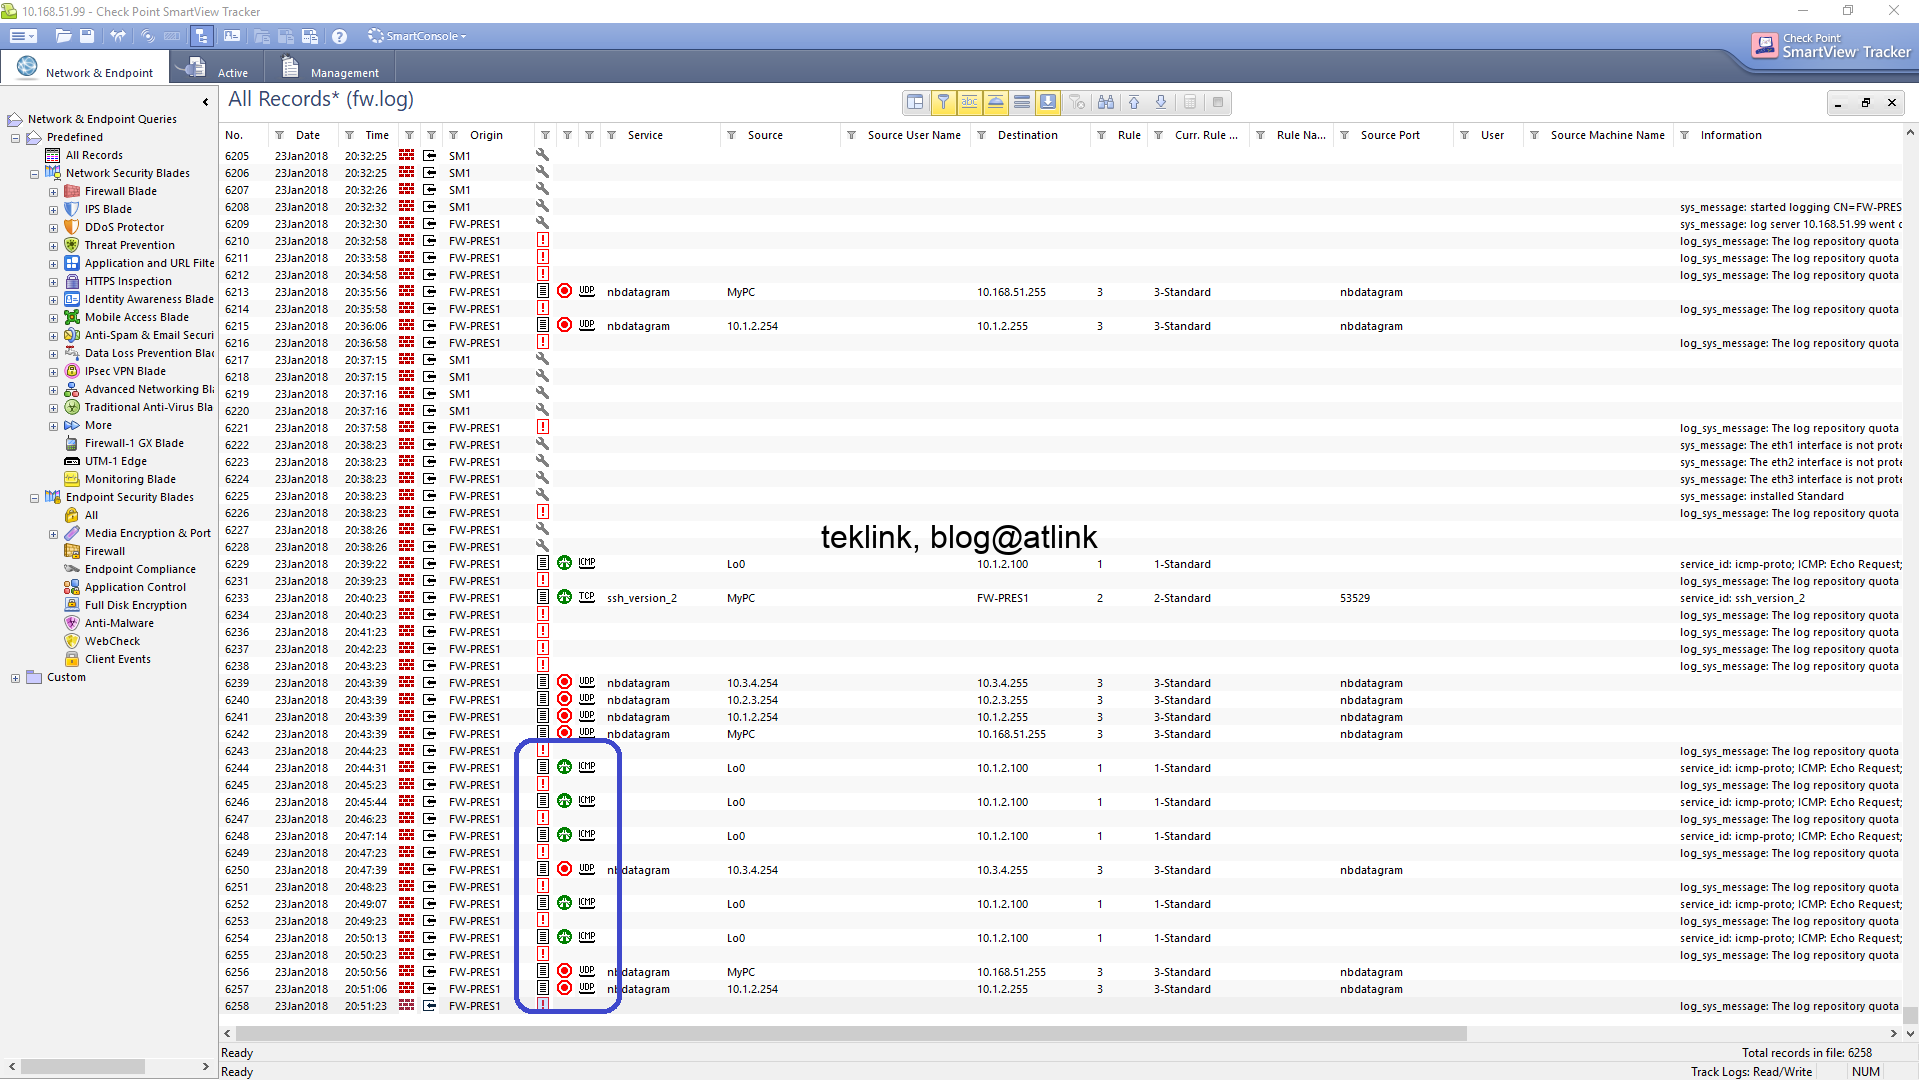Click the Source column filter funnel

pos(732,135)
